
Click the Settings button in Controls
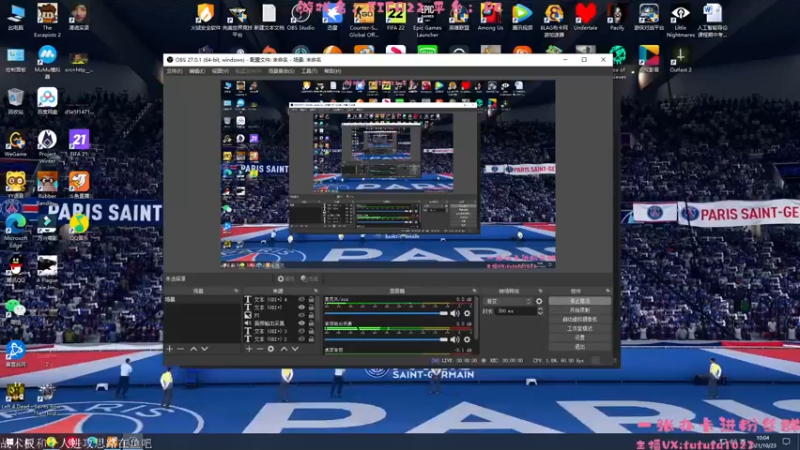coord(580,338)
